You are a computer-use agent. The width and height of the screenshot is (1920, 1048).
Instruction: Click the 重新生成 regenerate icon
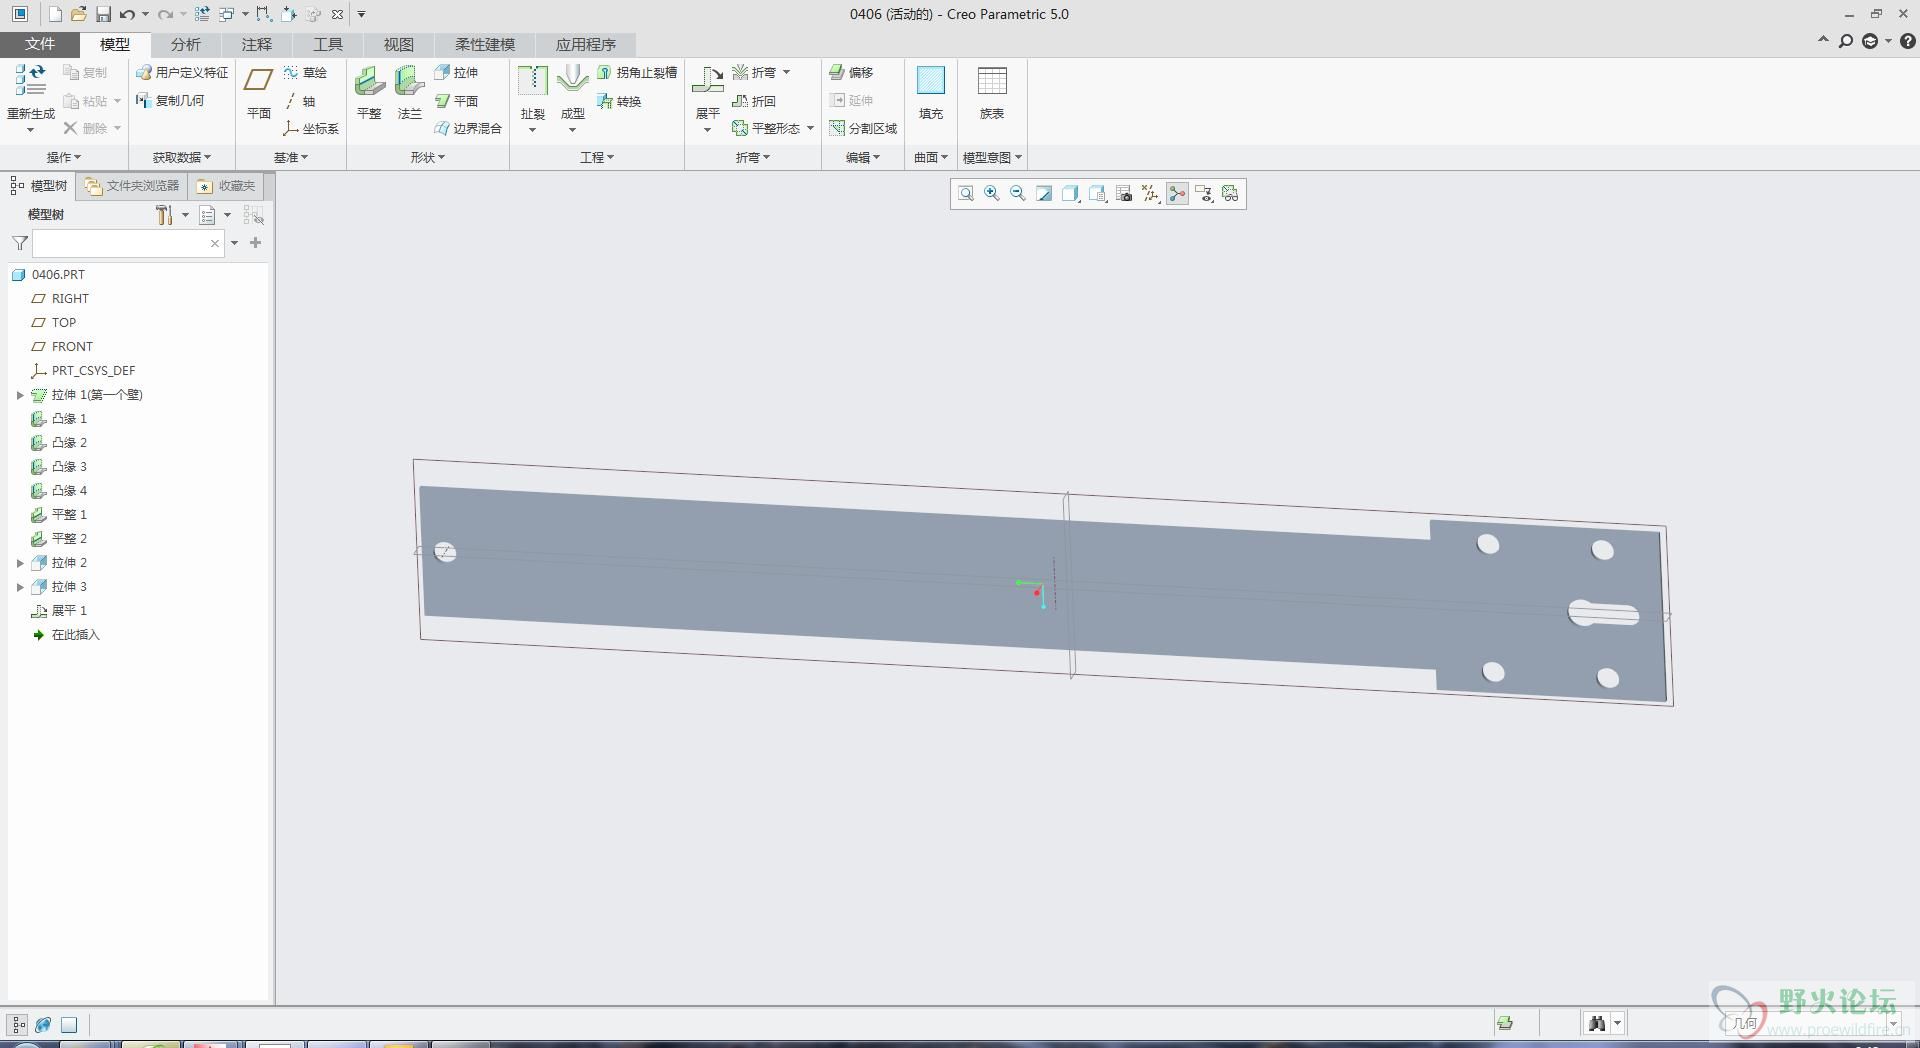[x=30, y=80]
